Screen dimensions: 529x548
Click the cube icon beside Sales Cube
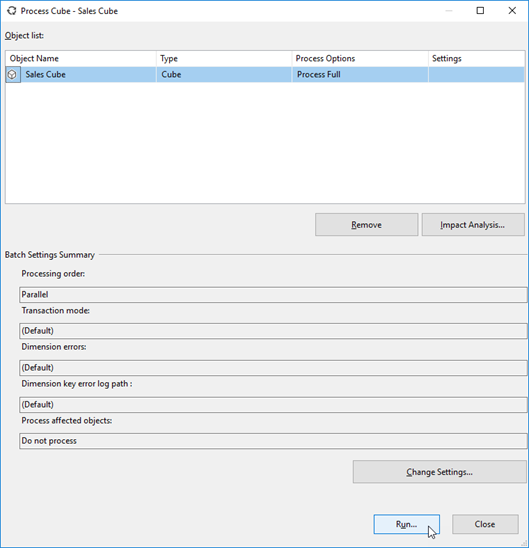pos(13,74)
